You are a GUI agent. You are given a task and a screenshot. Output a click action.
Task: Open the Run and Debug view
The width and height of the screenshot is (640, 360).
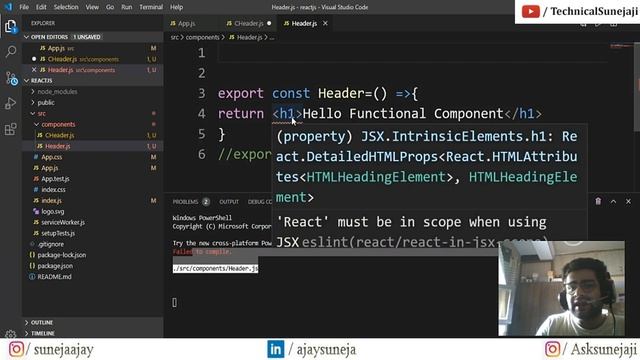(11, 104)
